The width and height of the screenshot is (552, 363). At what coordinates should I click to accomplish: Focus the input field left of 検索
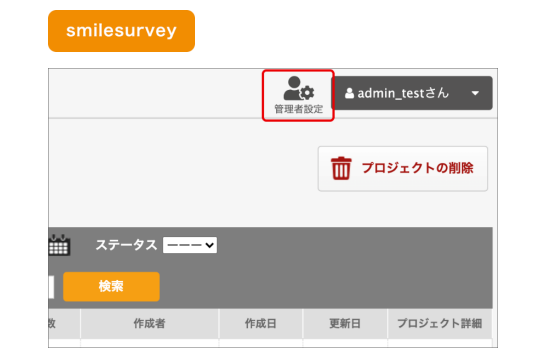[51, 287]
